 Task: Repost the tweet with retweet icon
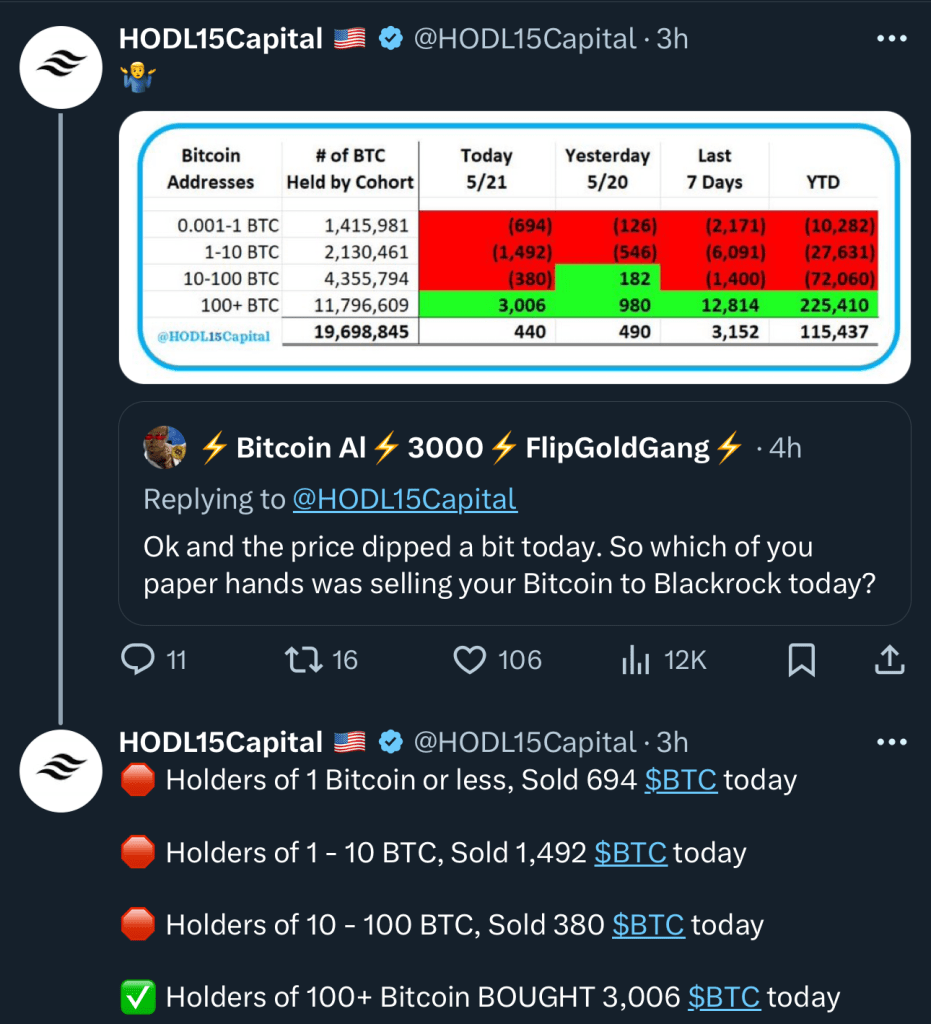(299, 659)
